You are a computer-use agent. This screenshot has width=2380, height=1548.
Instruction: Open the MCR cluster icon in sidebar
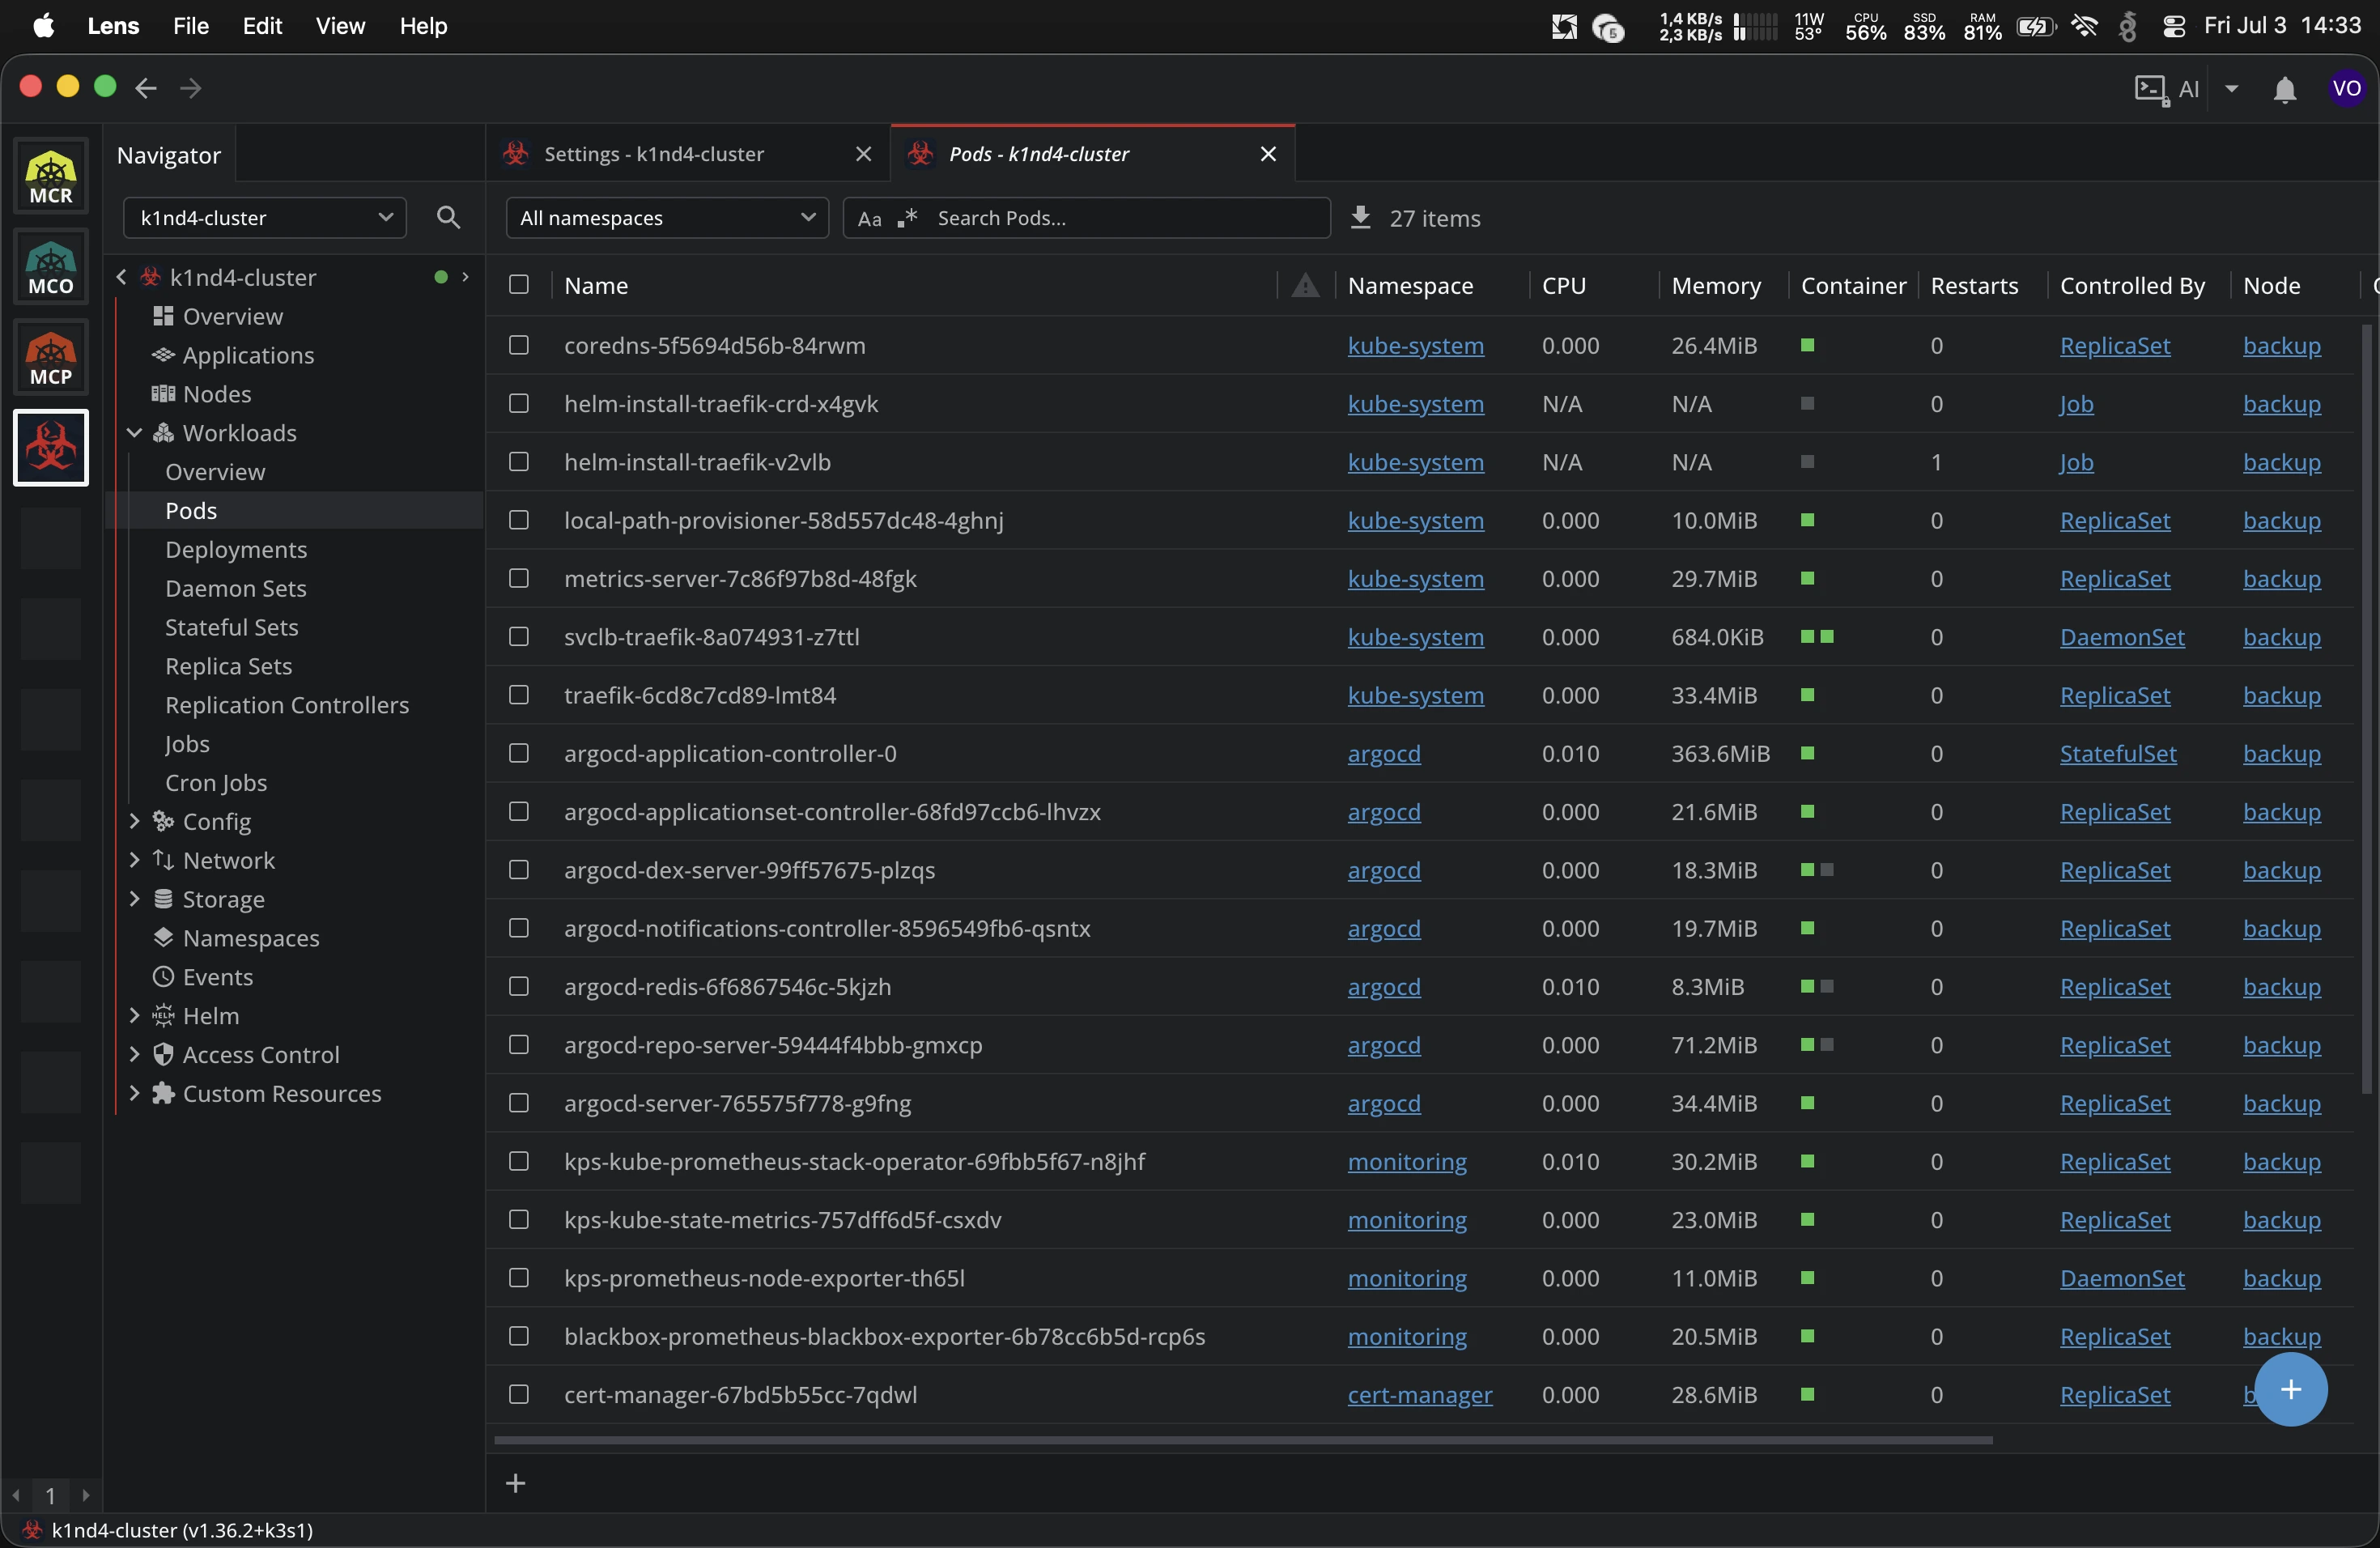pyautogui.click(x=51, y=176)
